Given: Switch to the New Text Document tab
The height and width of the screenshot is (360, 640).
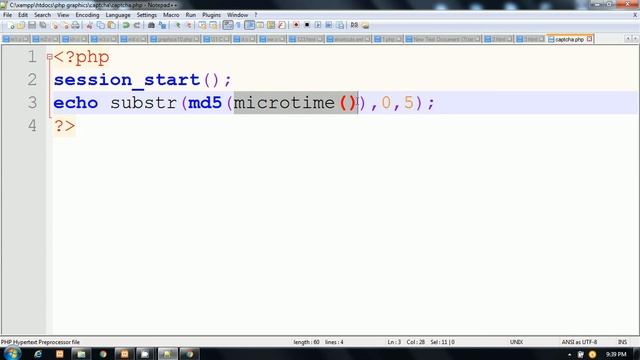Looking at the screenshot, I should pyautogui.click(x=442, y=39).
